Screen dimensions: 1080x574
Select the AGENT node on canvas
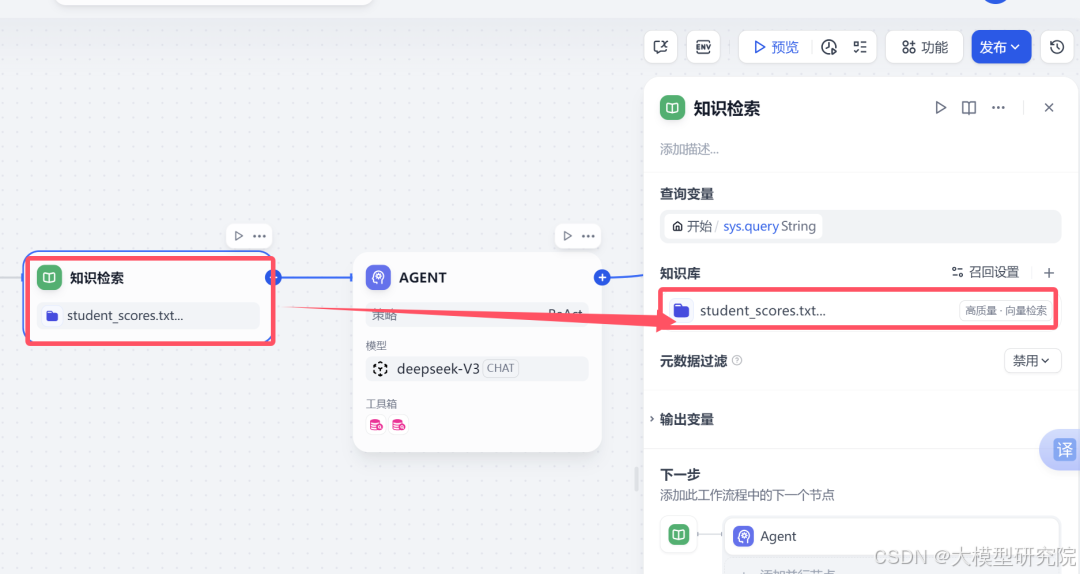(477, 351)
